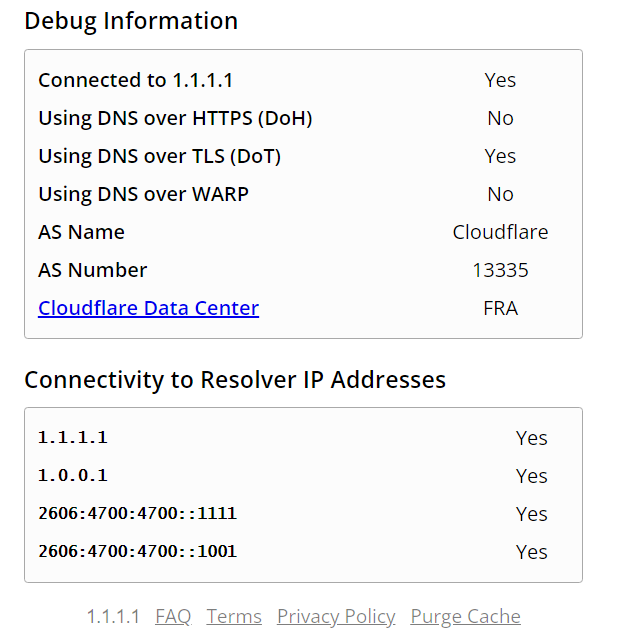Open the FAQ footer link
635x642 pixels.
click(x=173, y=616)
